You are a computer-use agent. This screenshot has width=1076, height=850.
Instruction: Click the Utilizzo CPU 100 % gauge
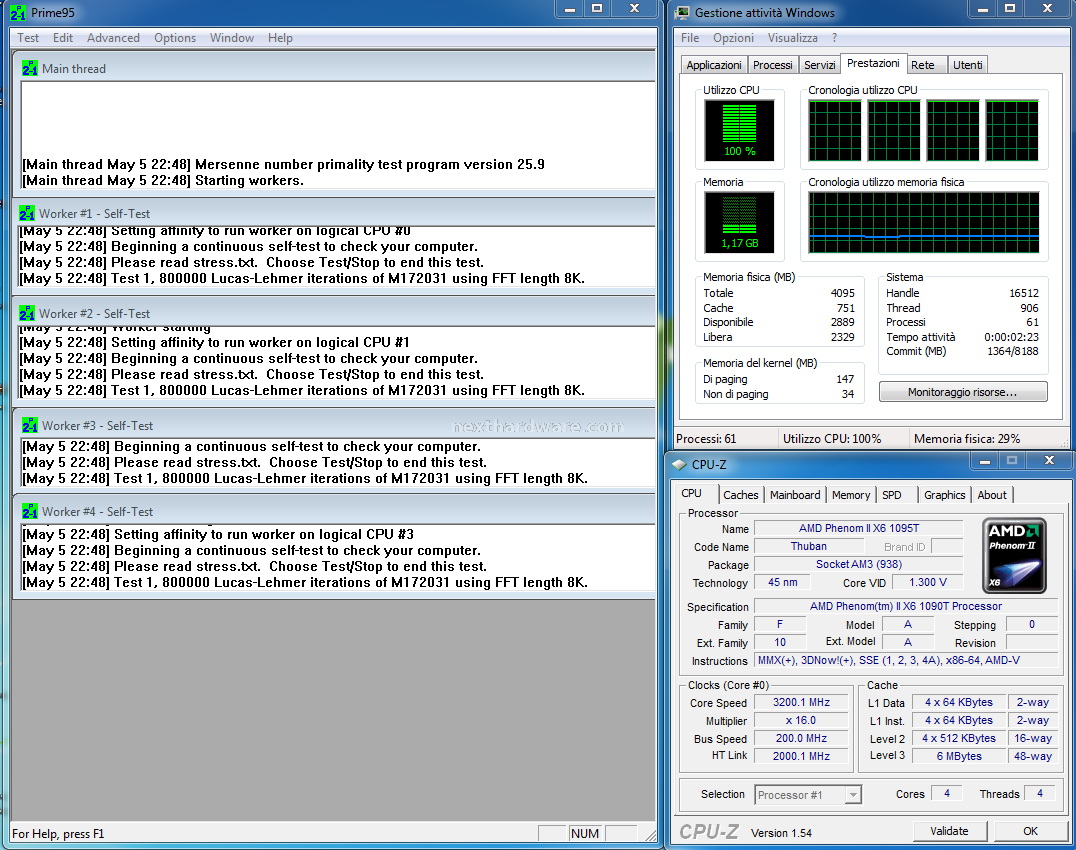[x=739, y=130]
